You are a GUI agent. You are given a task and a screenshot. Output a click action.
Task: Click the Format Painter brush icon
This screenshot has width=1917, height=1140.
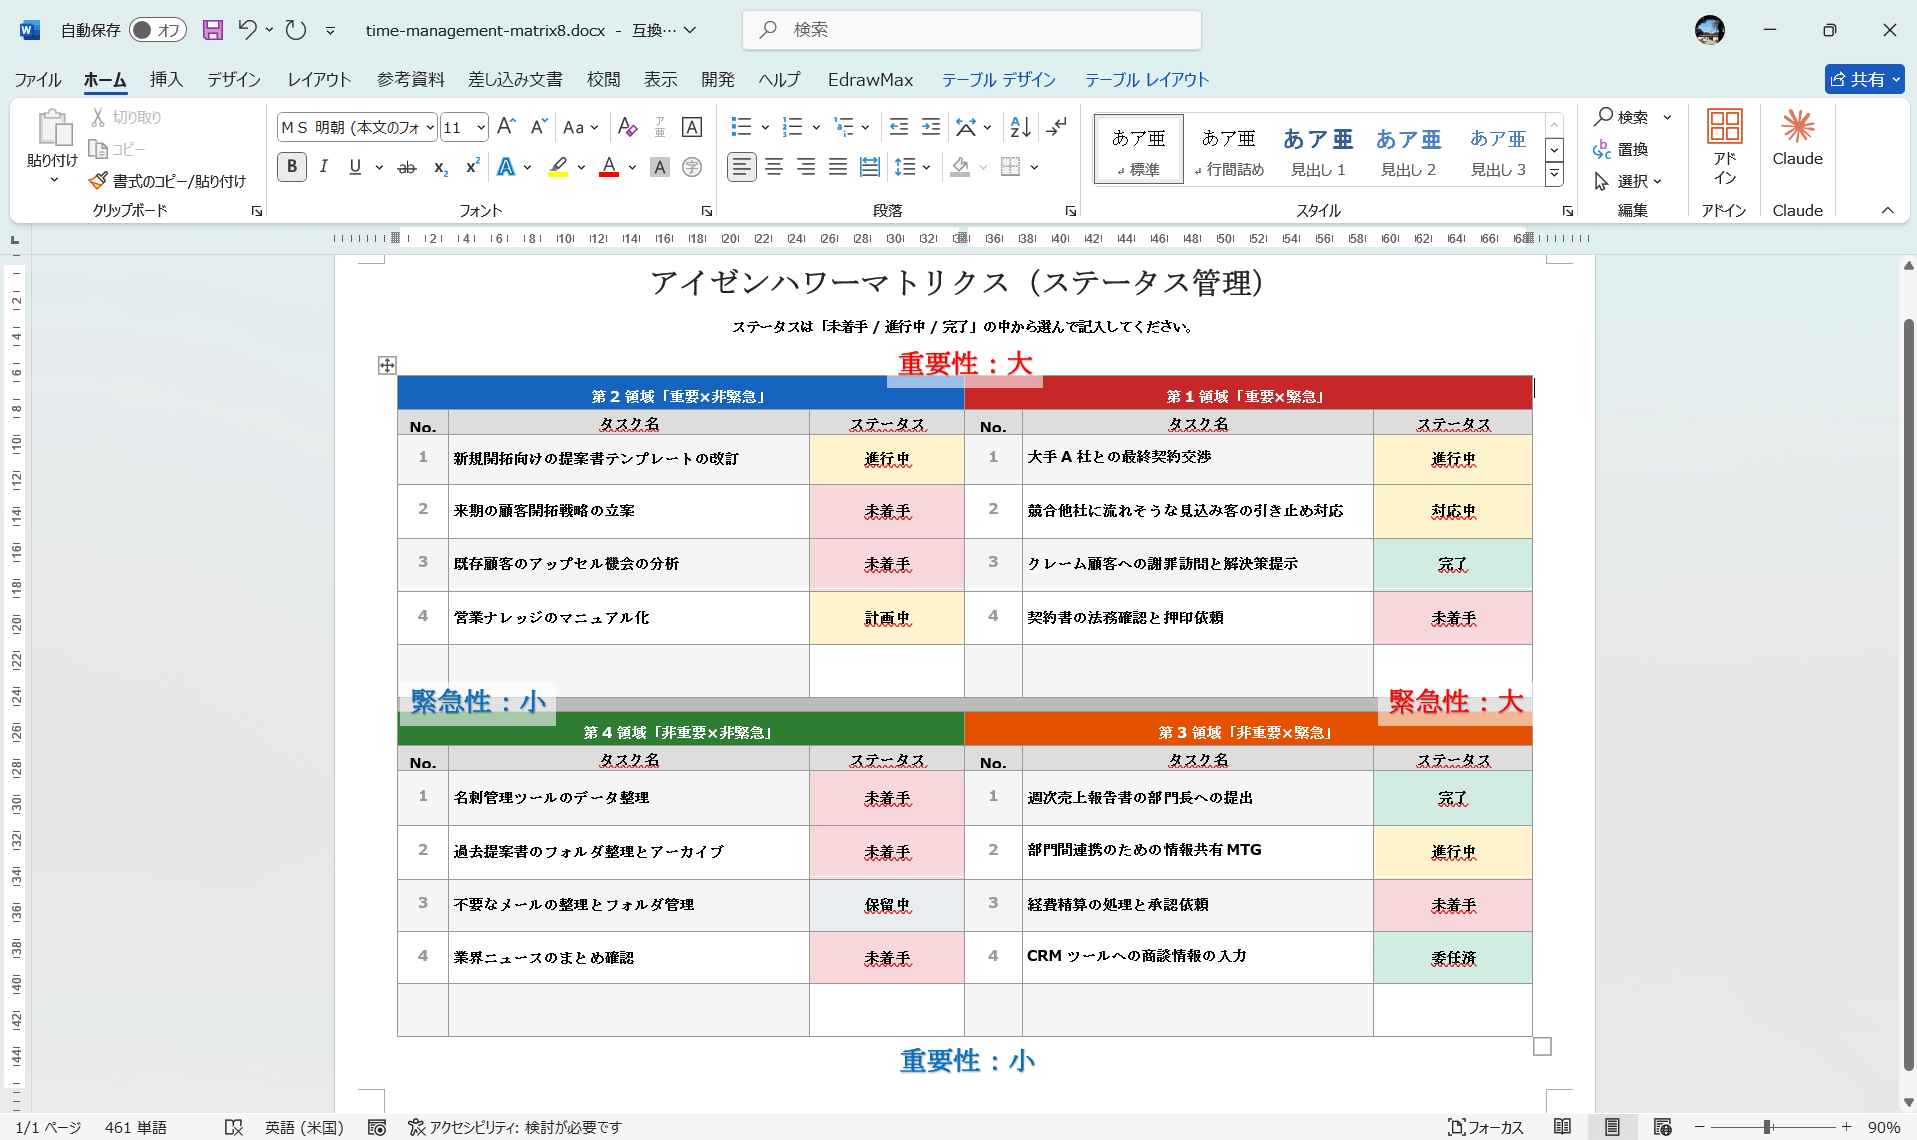(98, 181)
